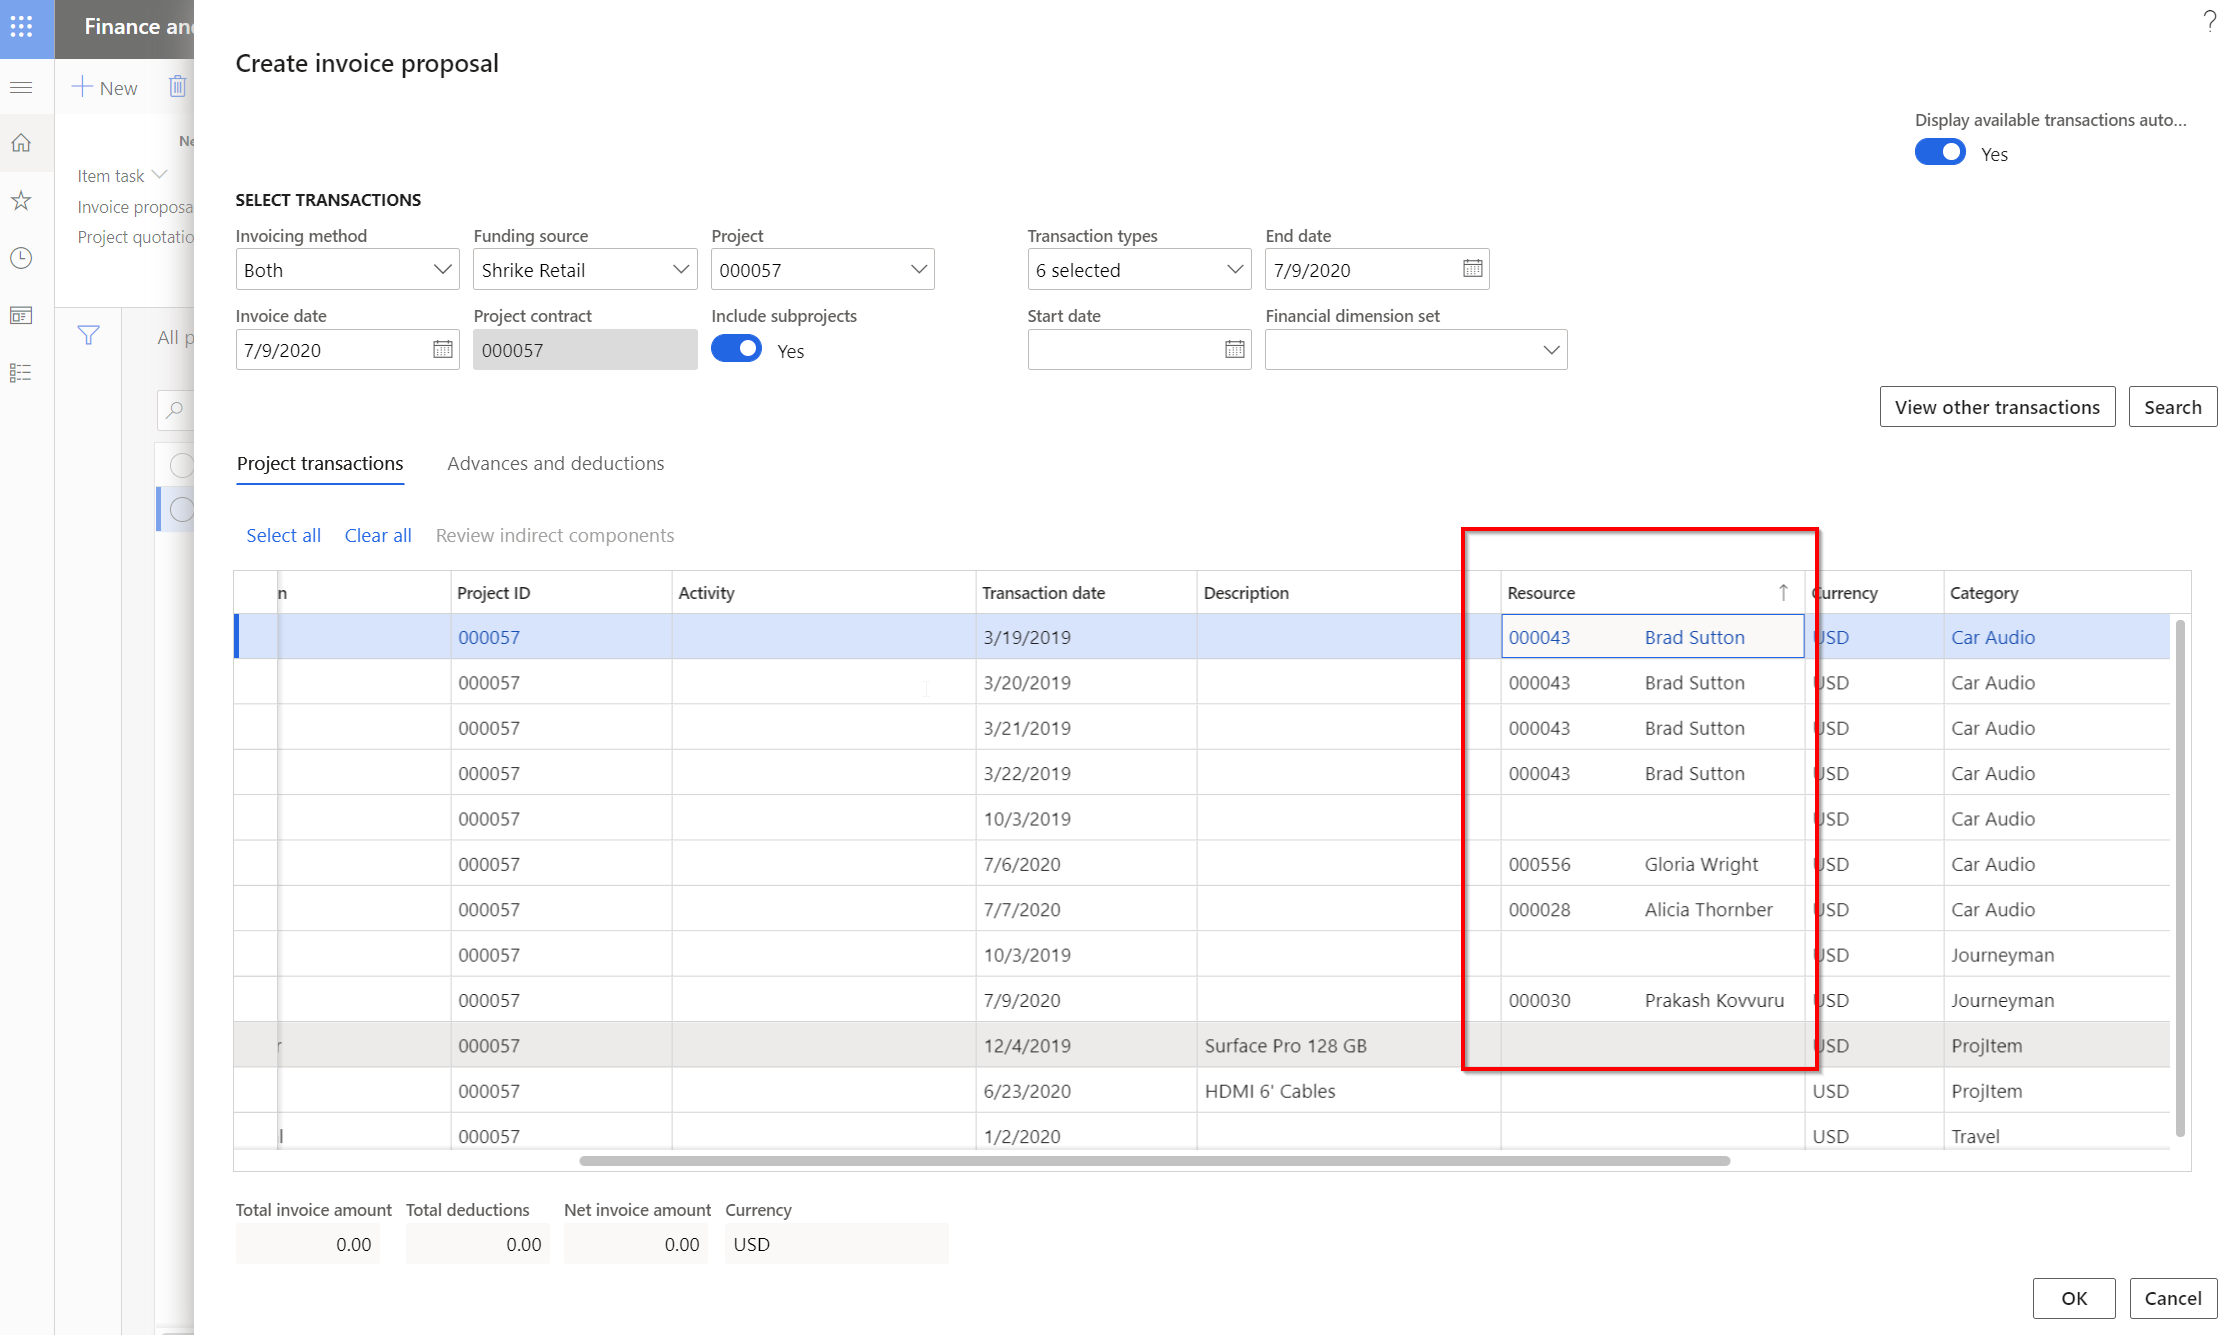Click the filter funnel icon
This screenshot has width=2228, height=1335.
[x=88, y=335]
